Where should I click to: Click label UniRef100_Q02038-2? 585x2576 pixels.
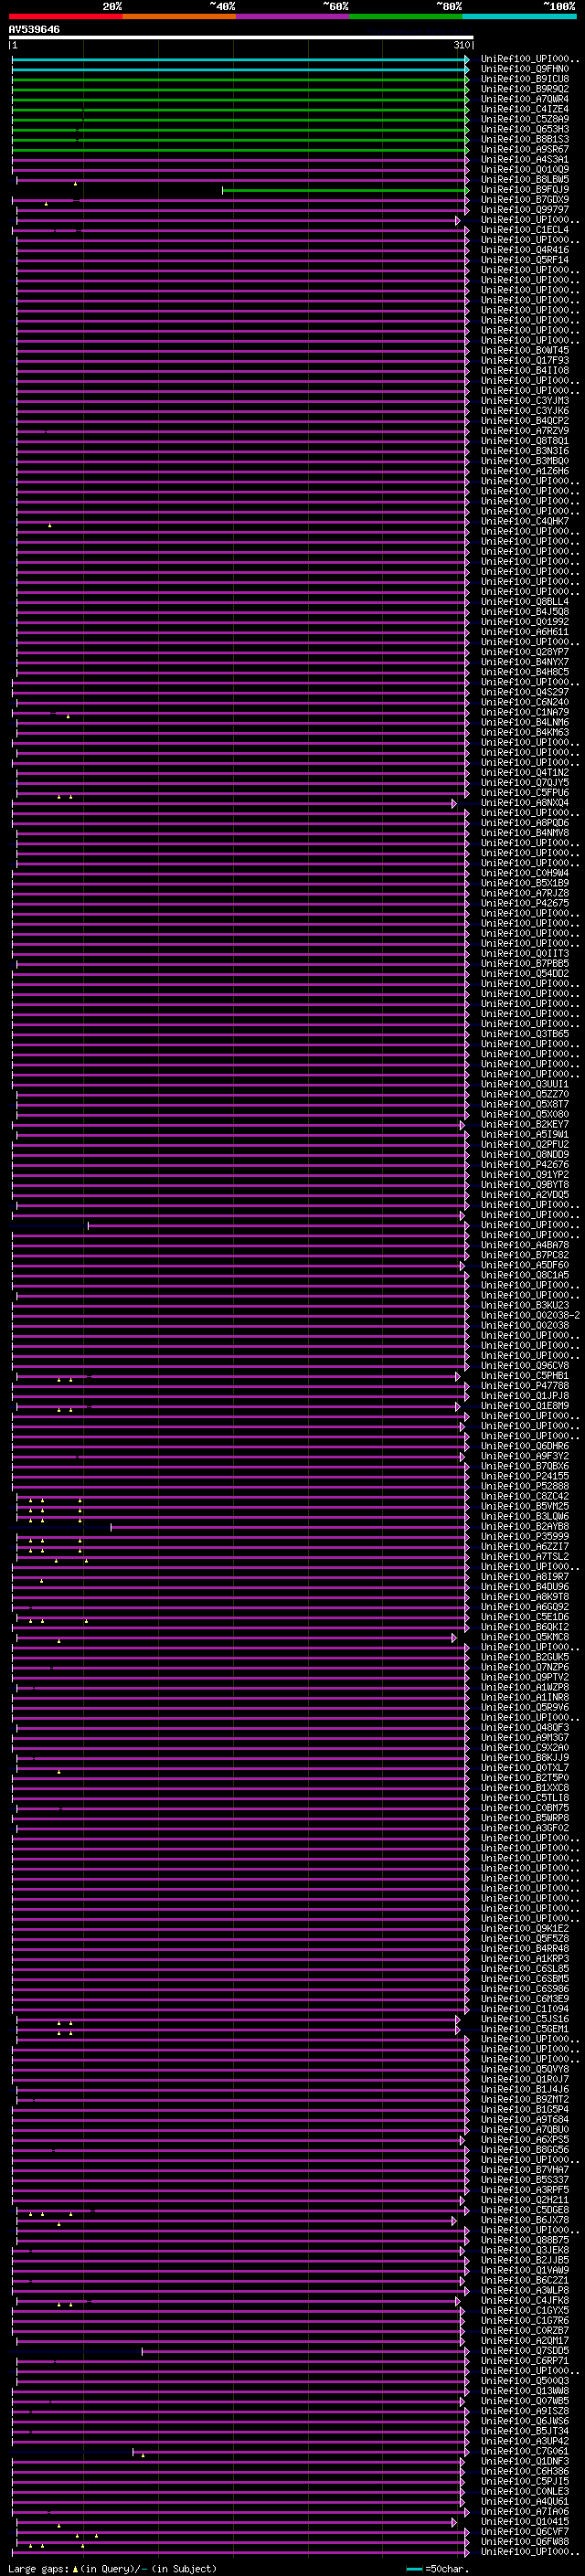pos(530,1315)
